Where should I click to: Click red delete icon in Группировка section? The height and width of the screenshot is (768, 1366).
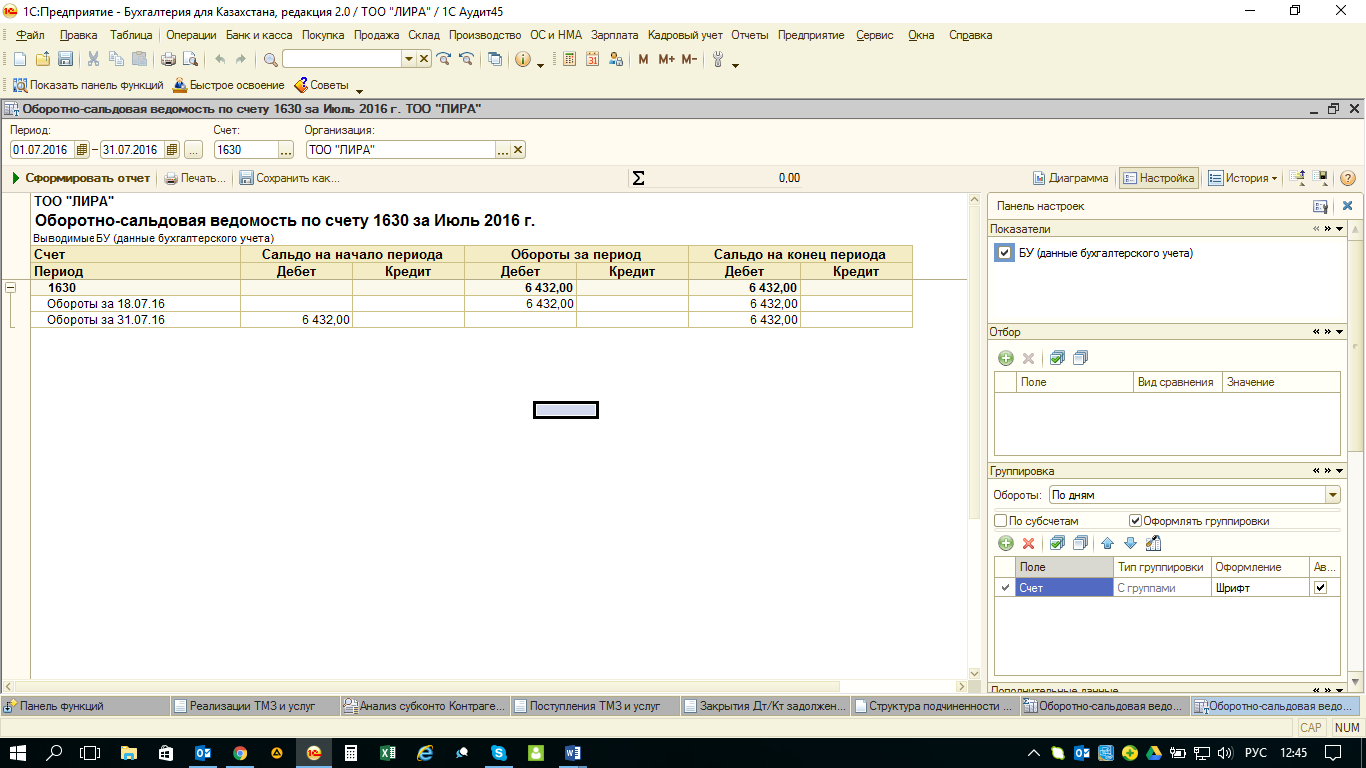coord(1028,544)
